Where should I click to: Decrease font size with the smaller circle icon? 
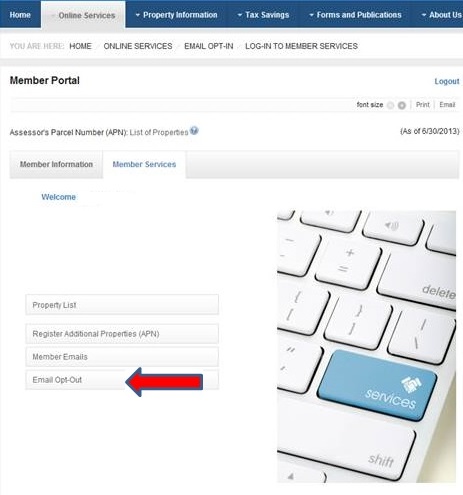pos(390,105)
